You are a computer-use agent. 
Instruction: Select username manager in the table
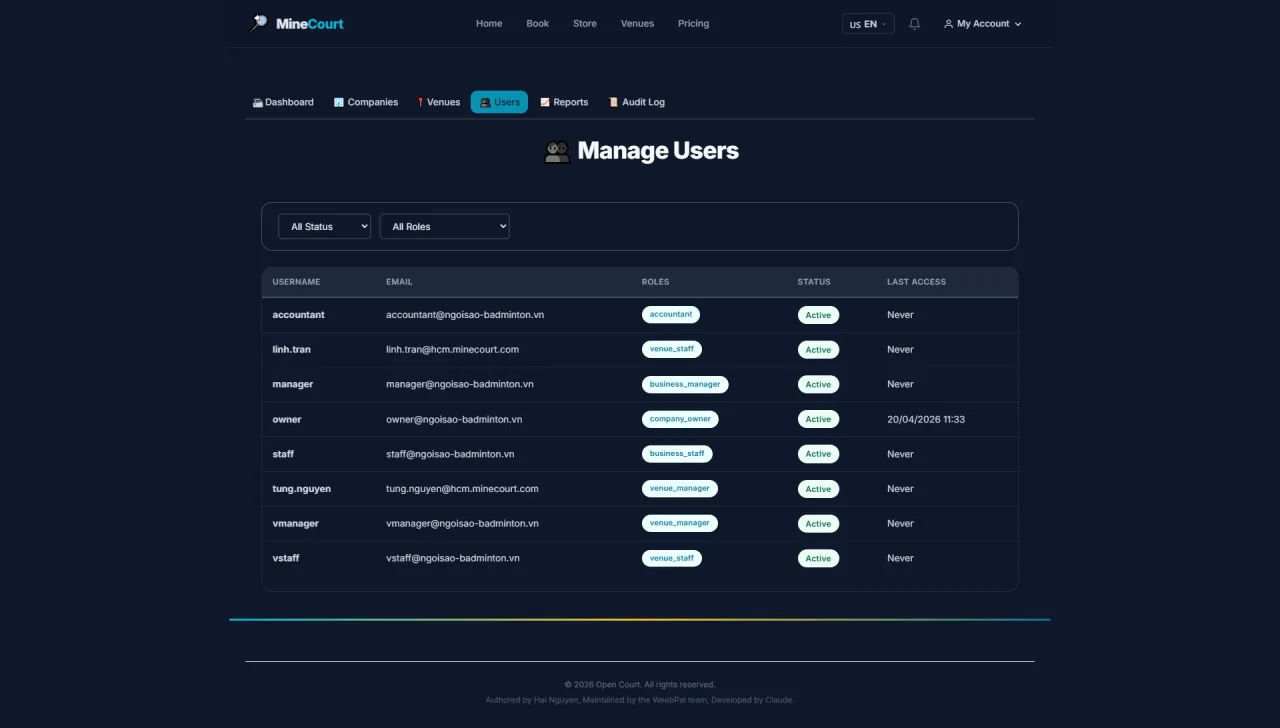pyautogui.click(x=292, y=384)
